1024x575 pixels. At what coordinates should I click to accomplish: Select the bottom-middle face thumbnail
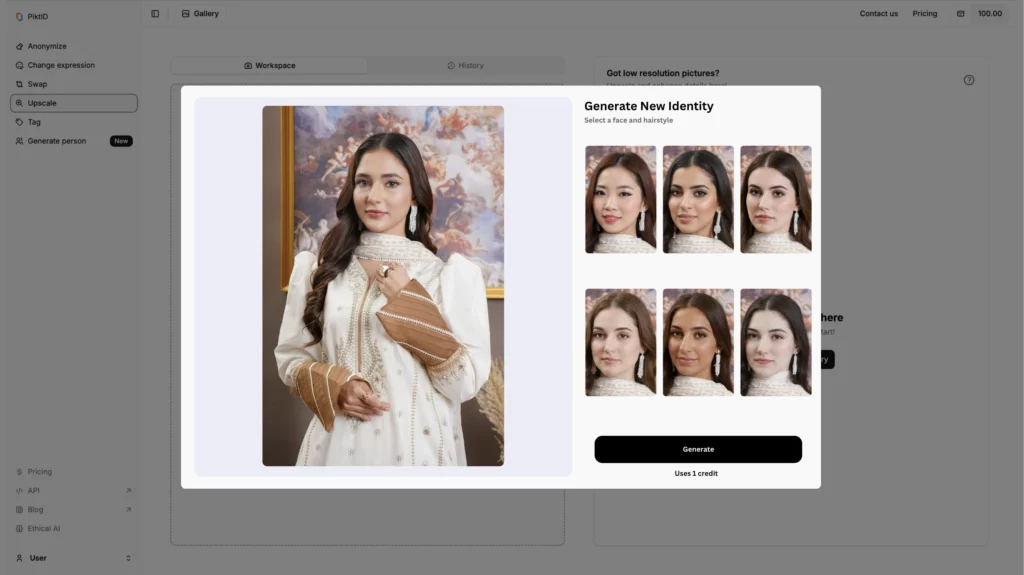(x=697, y=342)
